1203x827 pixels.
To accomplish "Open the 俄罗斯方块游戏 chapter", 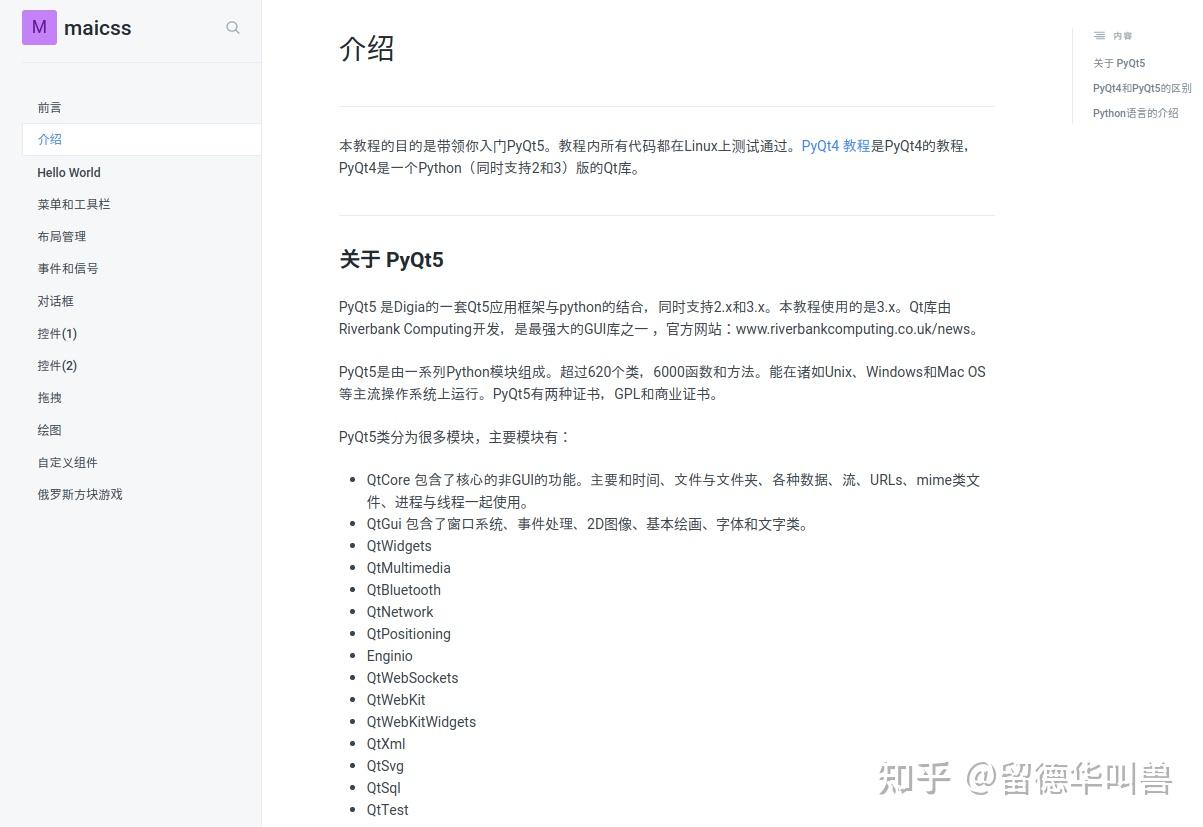I will (x=79, y=494).
